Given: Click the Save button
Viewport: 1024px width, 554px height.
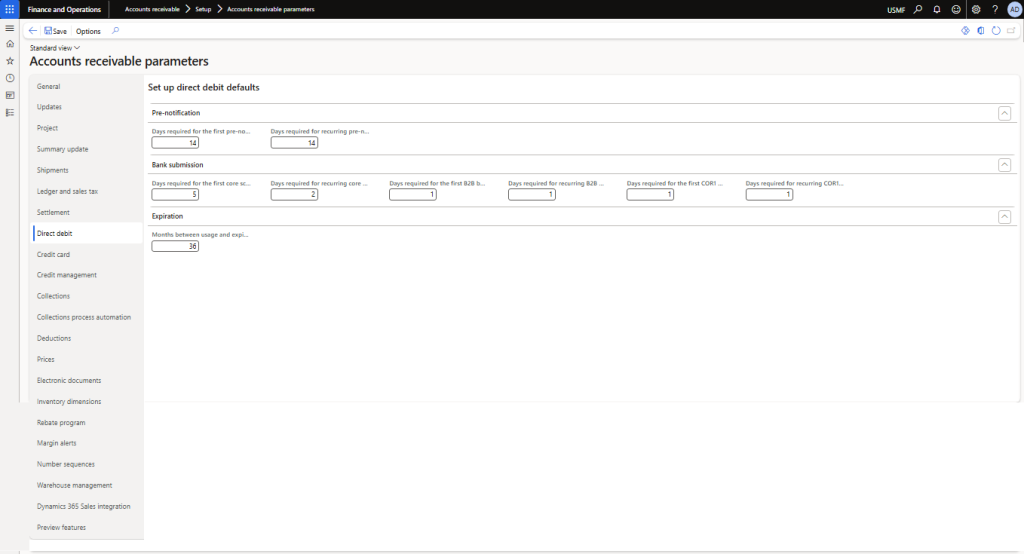Looking at the screenshot, I should [x=56, y=31].
